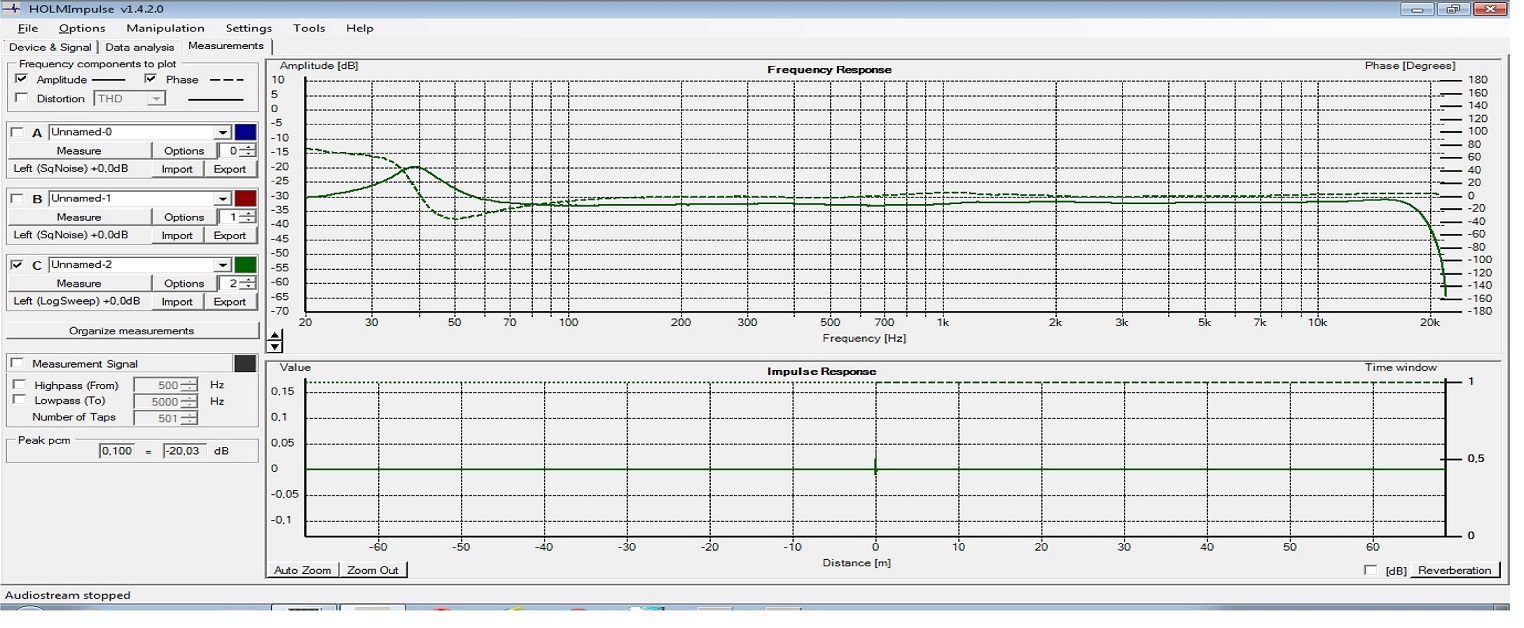Viewport: 1524px width, 628px height.
Task: Toggle the [dB] checkbox under the impulse response
Action: pos(1370,570)
